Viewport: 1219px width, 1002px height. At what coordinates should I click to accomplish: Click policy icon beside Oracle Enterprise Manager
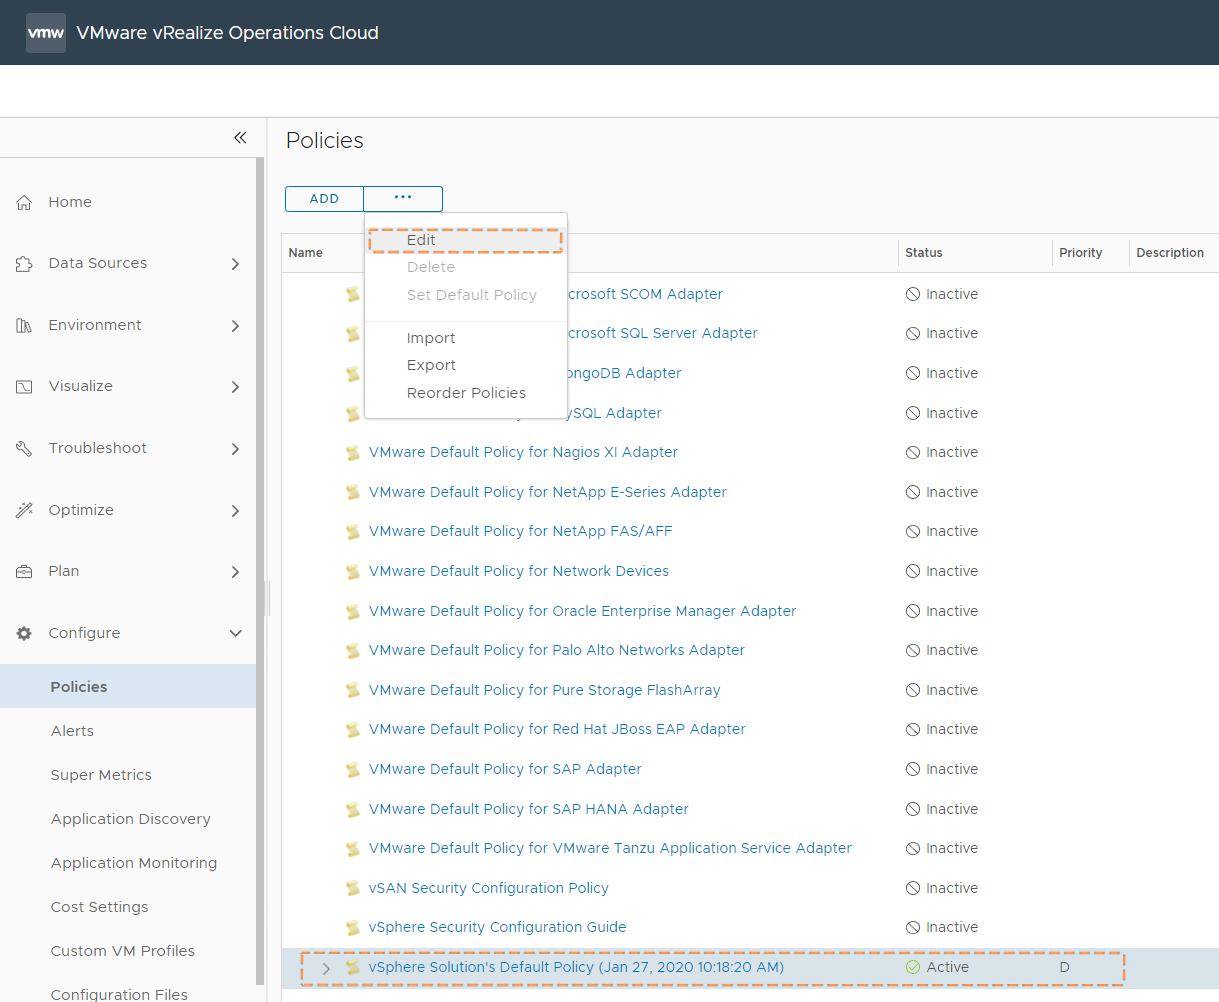(x=353, y=611)
